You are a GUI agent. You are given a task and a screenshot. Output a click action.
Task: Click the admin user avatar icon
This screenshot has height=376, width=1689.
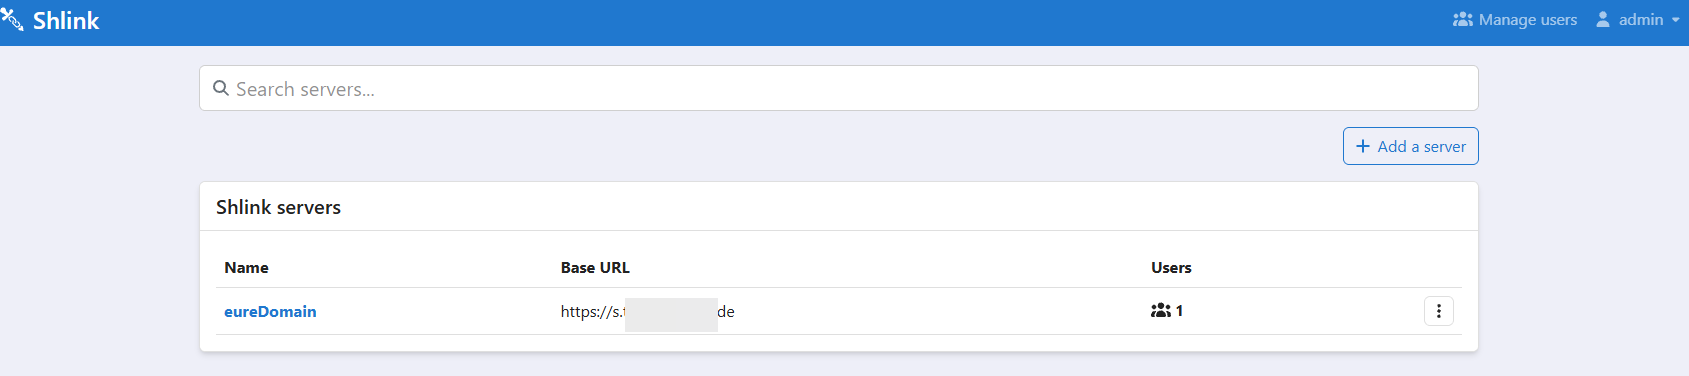point(1603,19)
